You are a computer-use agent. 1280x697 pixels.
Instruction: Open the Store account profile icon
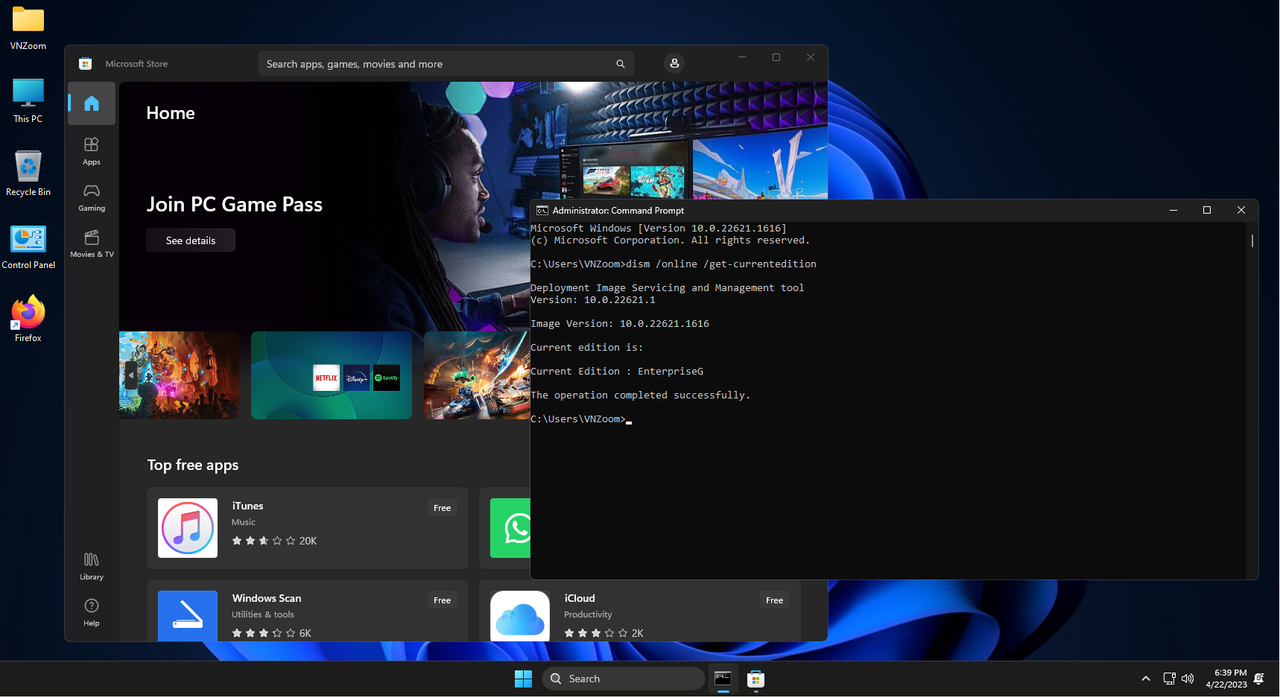click(x=675, y=63)
